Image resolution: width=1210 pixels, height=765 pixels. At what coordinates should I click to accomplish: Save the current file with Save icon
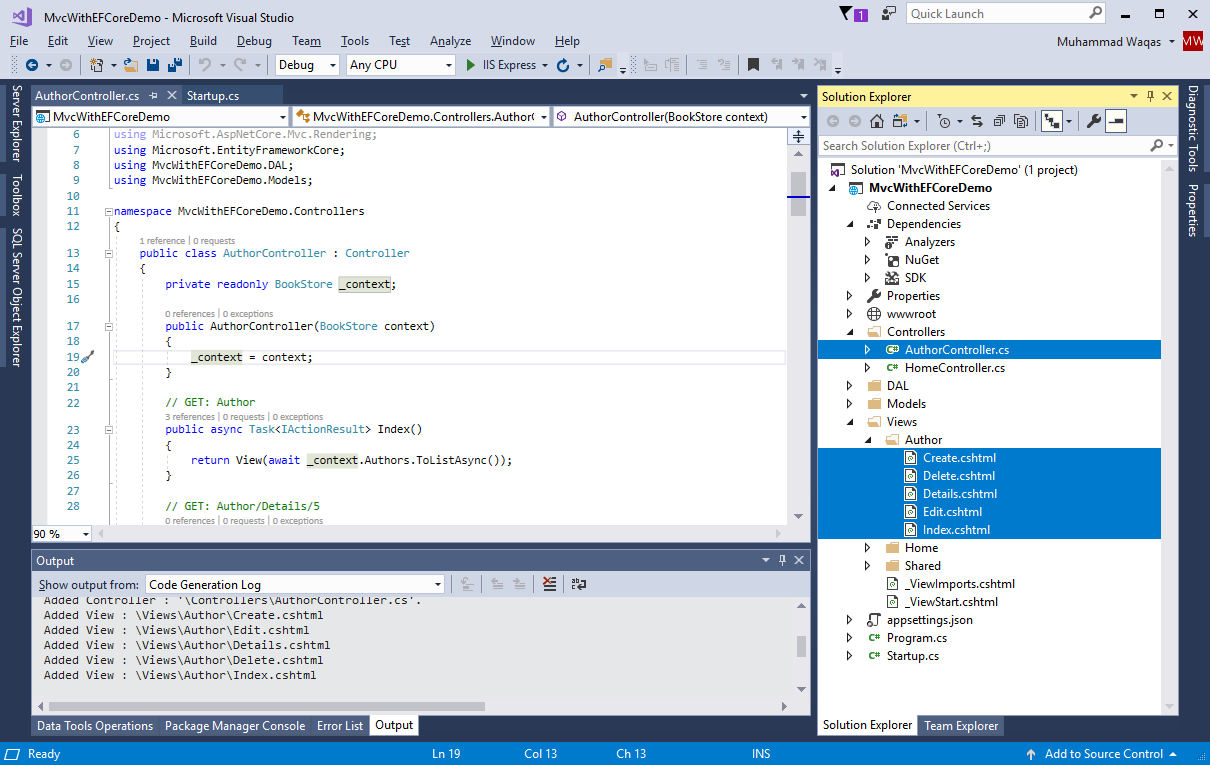pos(153,65)
